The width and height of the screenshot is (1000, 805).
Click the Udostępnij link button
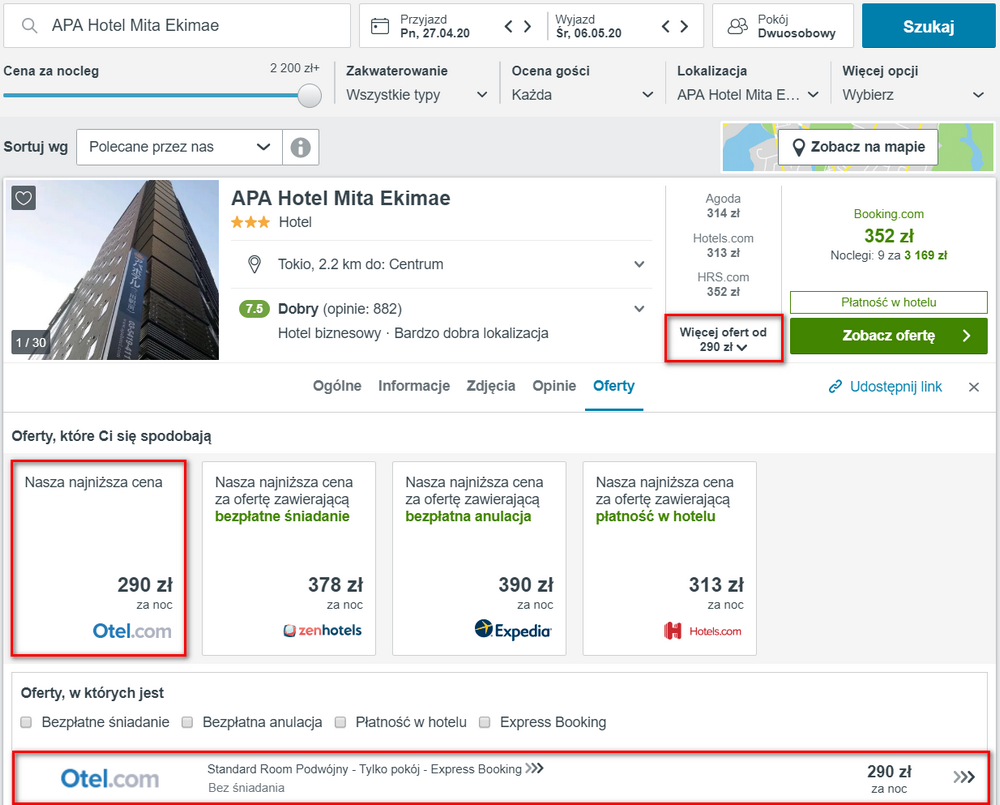[885, 387]
